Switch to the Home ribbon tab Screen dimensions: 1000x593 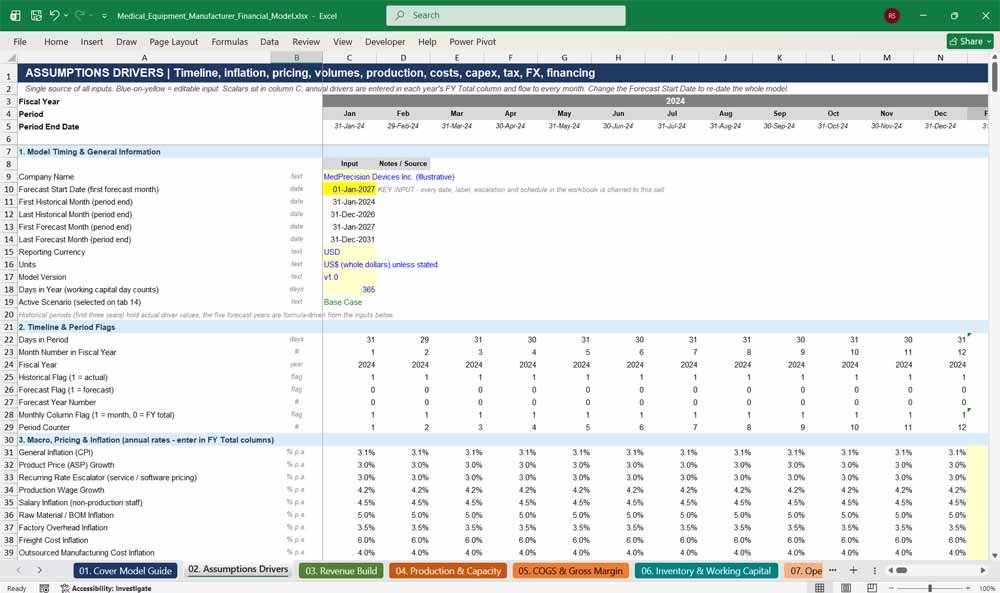click(56, 41)
